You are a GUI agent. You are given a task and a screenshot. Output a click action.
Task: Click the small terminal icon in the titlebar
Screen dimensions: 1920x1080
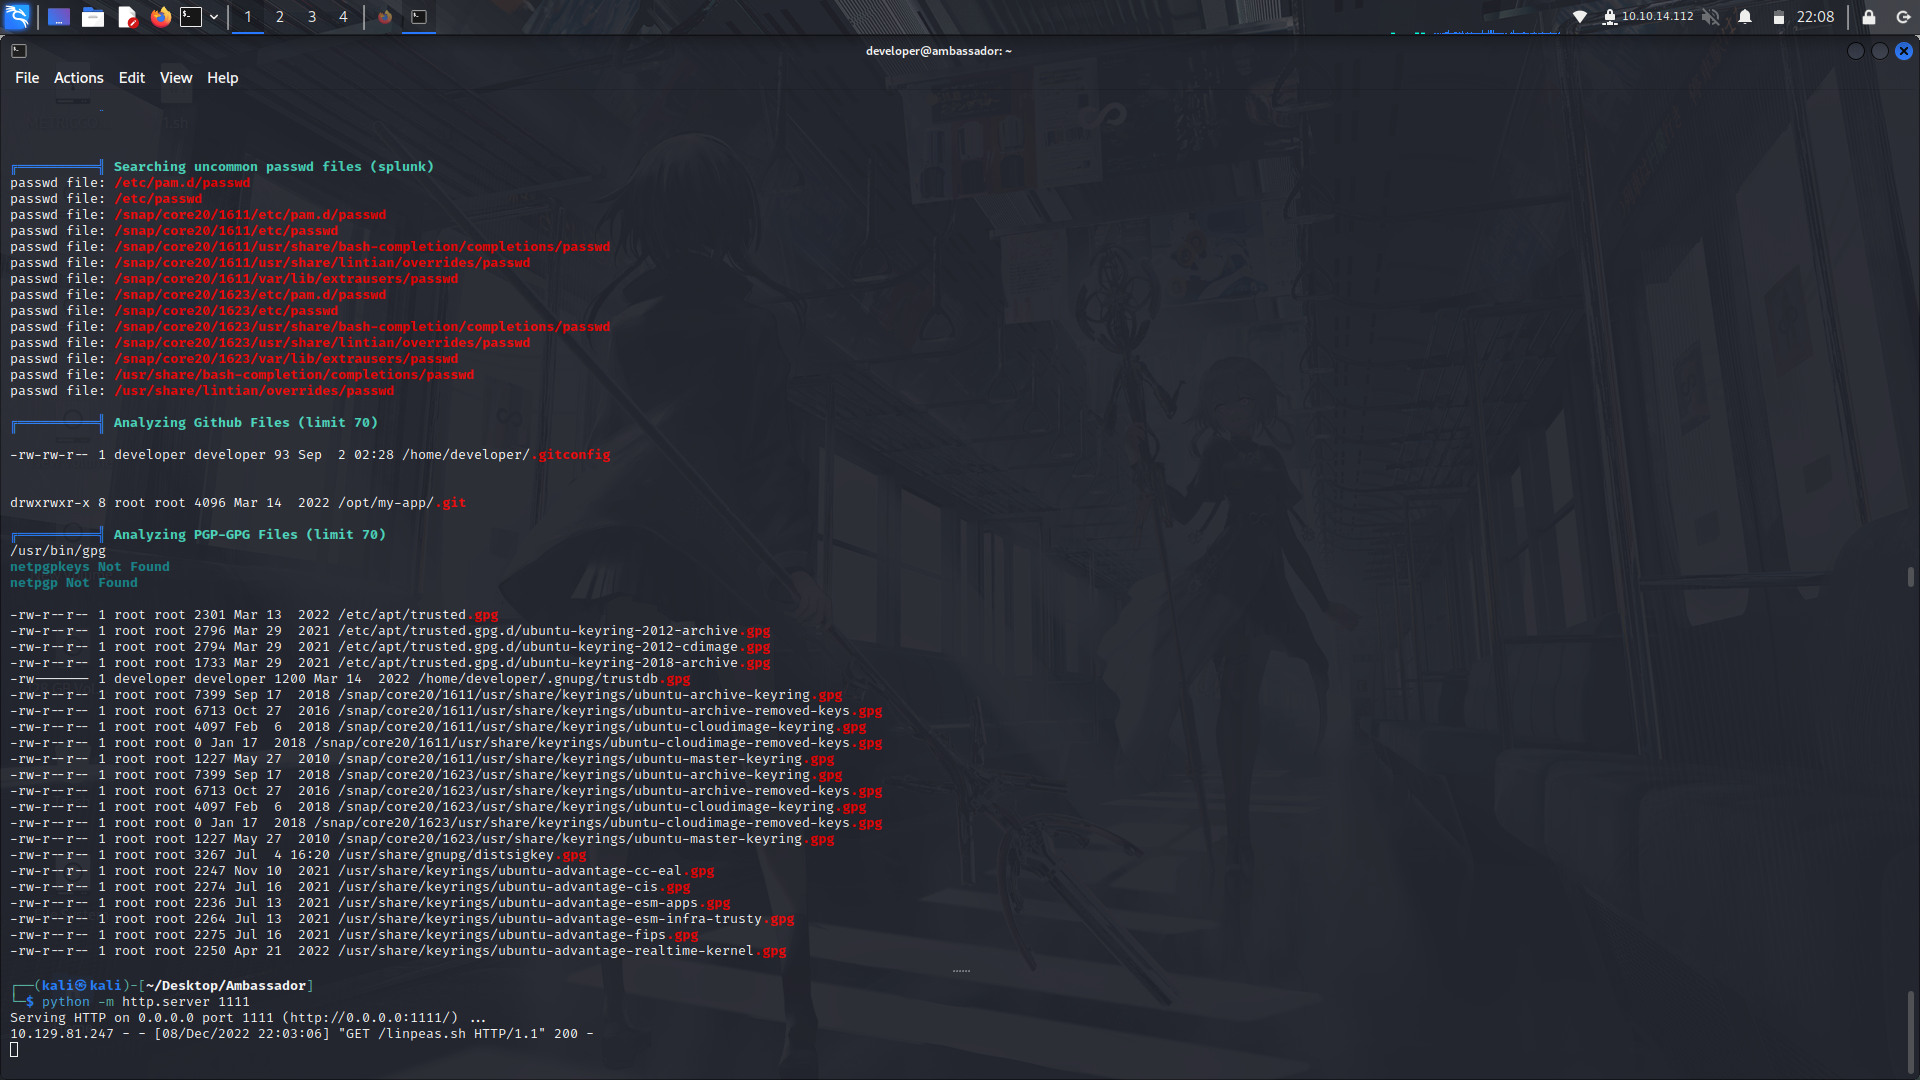pyautogui.click(x=19, y=50)
